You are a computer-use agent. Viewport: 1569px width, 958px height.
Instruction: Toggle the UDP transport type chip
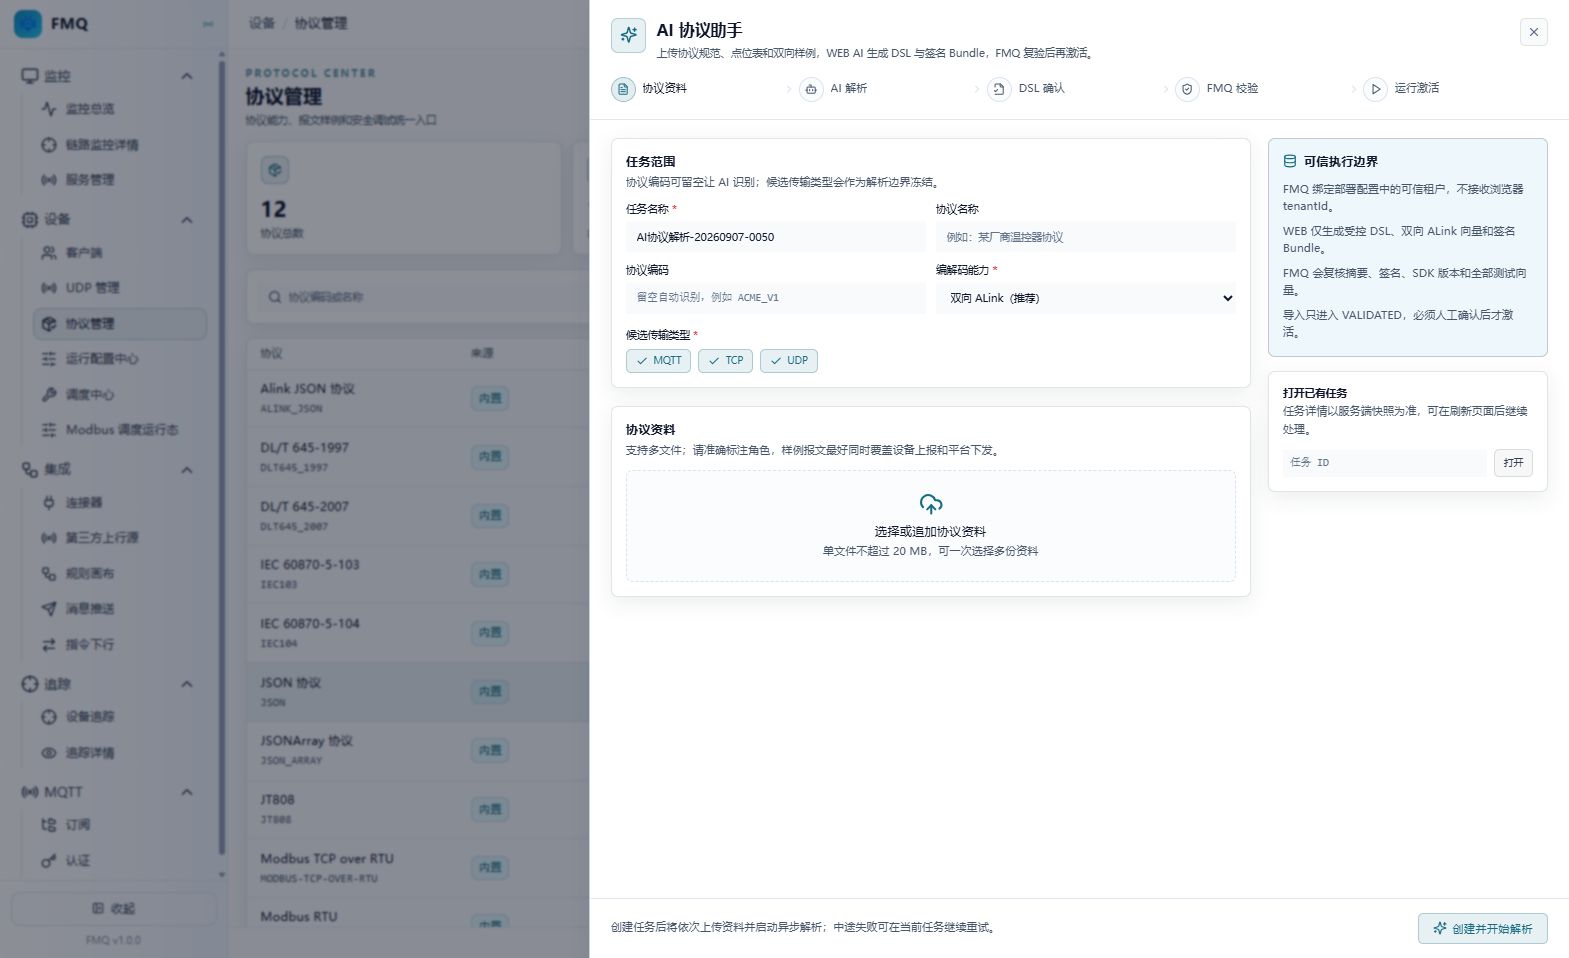pos(789,361)
